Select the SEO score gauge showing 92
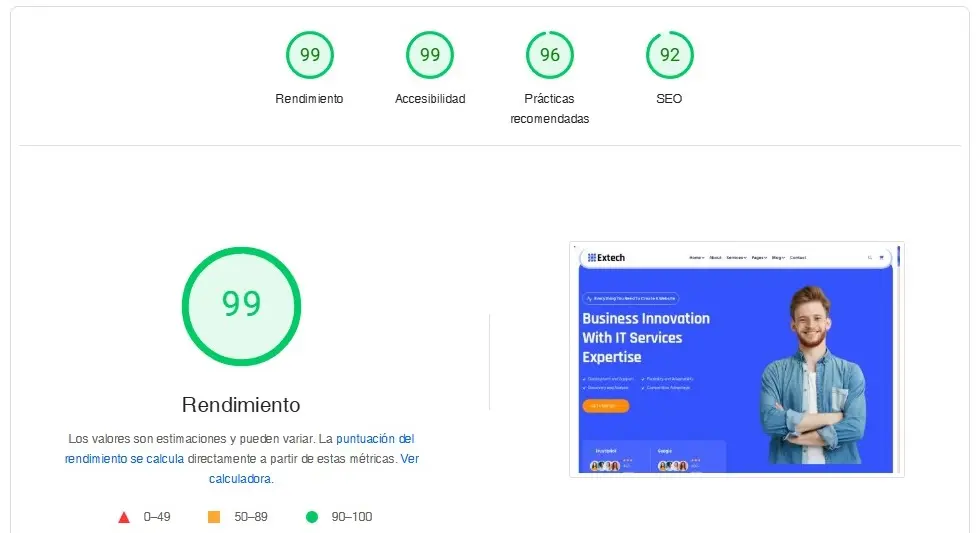The height and width of the screenshot is (533, 979). 669,55
